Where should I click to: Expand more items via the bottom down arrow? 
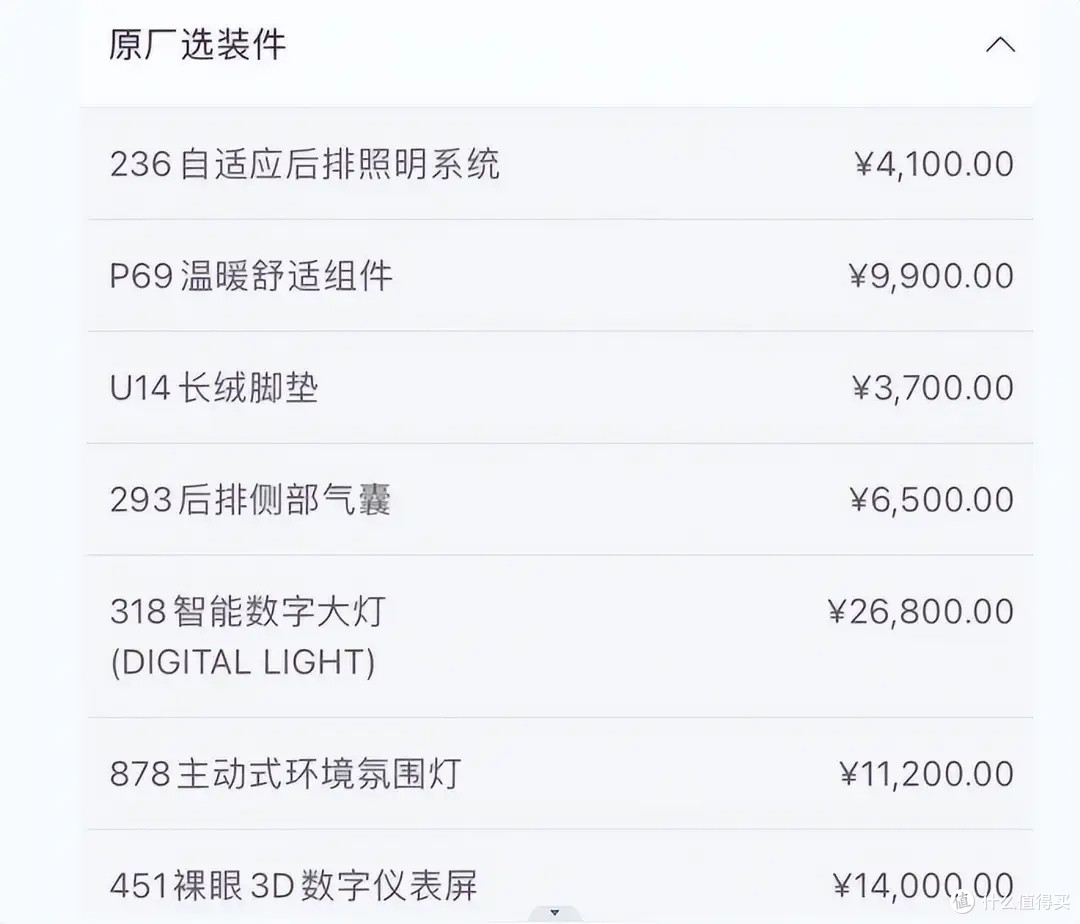(554, 912)
